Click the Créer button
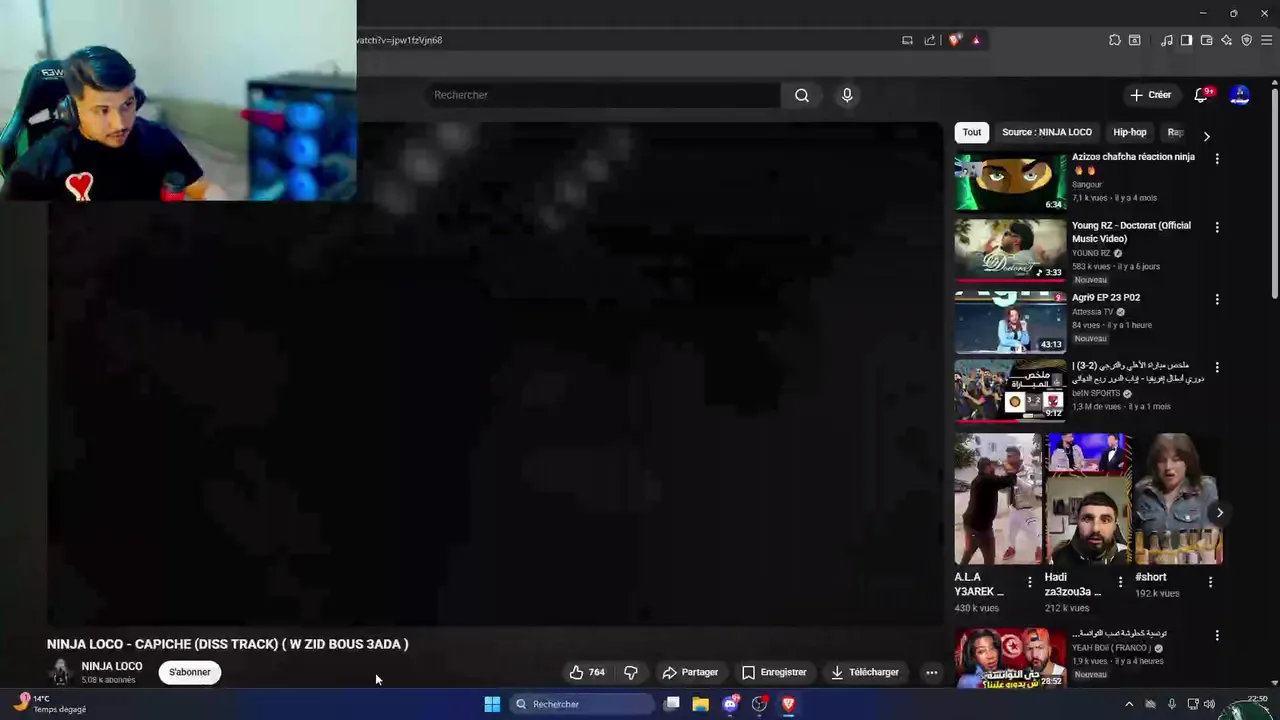 pos(1150,95)
